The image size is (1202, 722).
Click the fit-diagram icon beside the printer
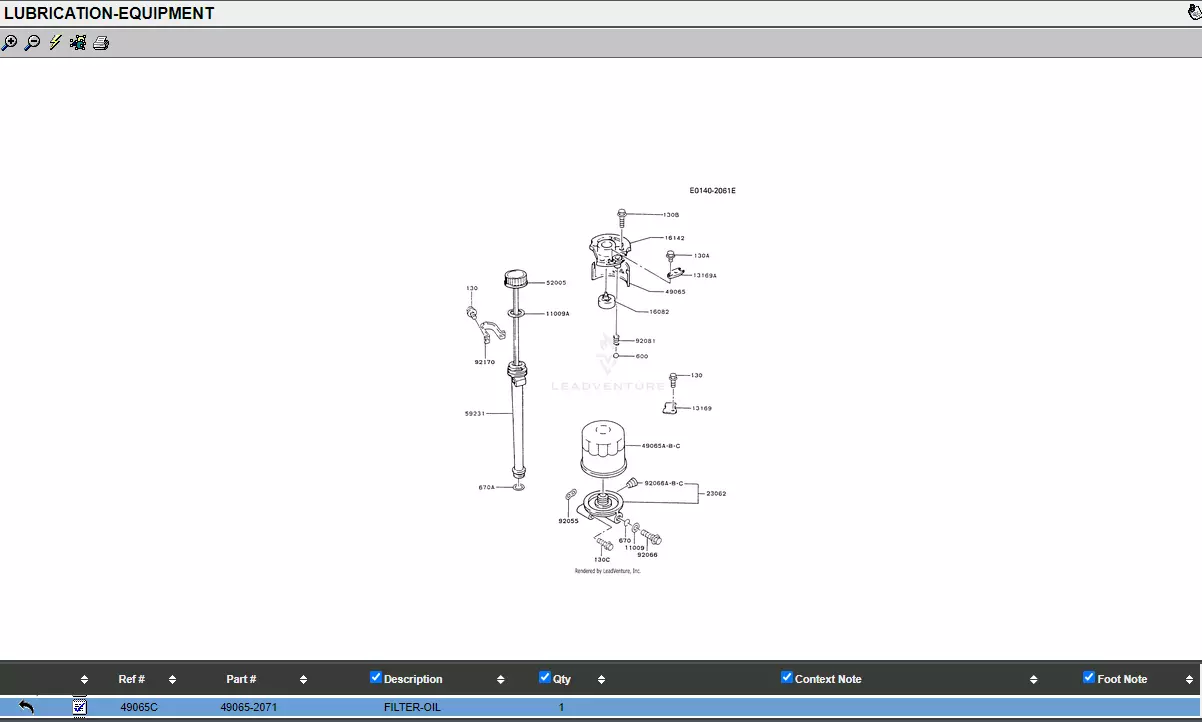(78, 43)
